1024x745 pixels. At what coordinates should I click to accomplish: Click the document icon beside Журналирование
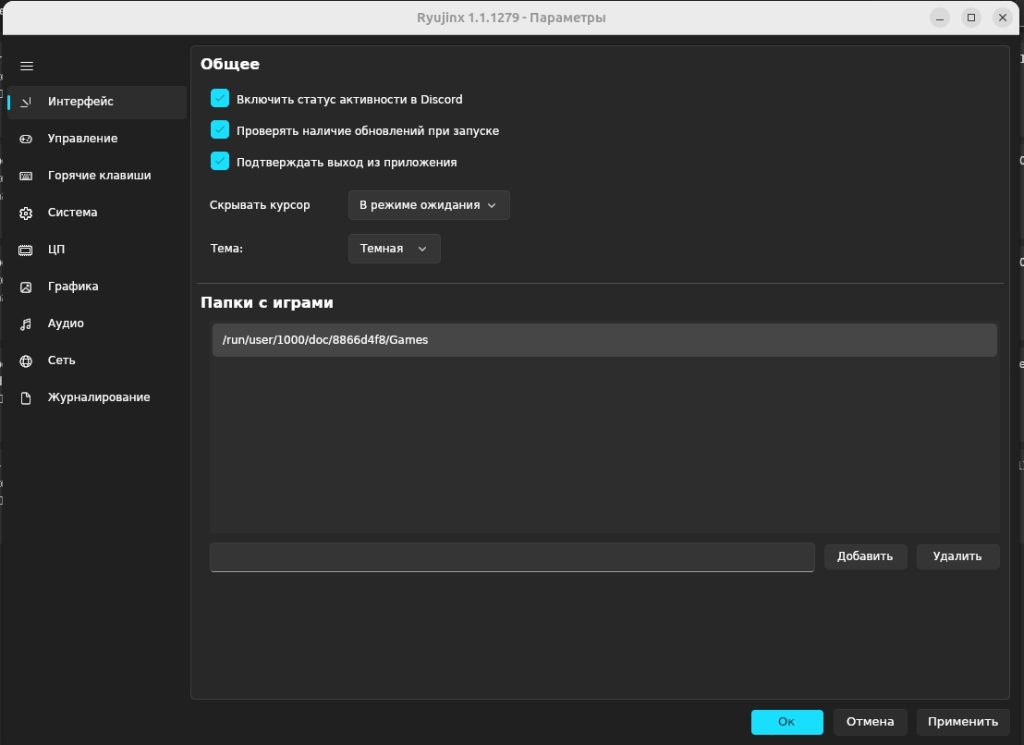click(x=26, y=398)
